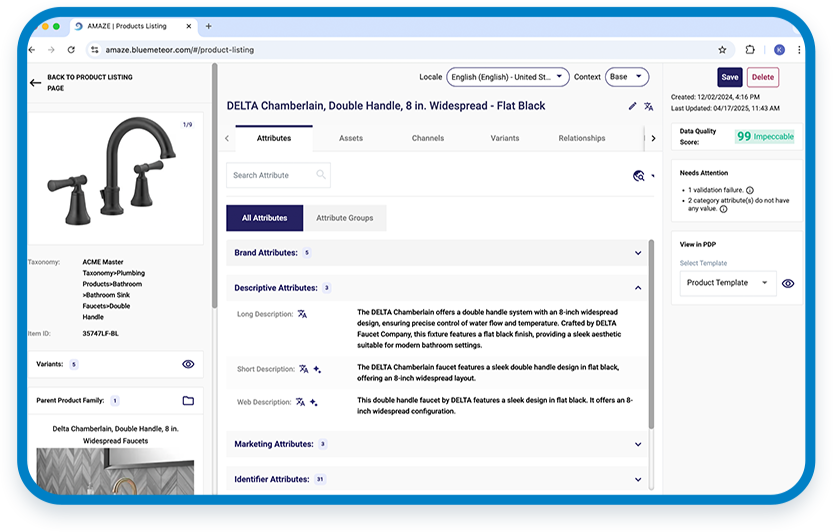
Task: Click the faucet product image
Action: 112,170
